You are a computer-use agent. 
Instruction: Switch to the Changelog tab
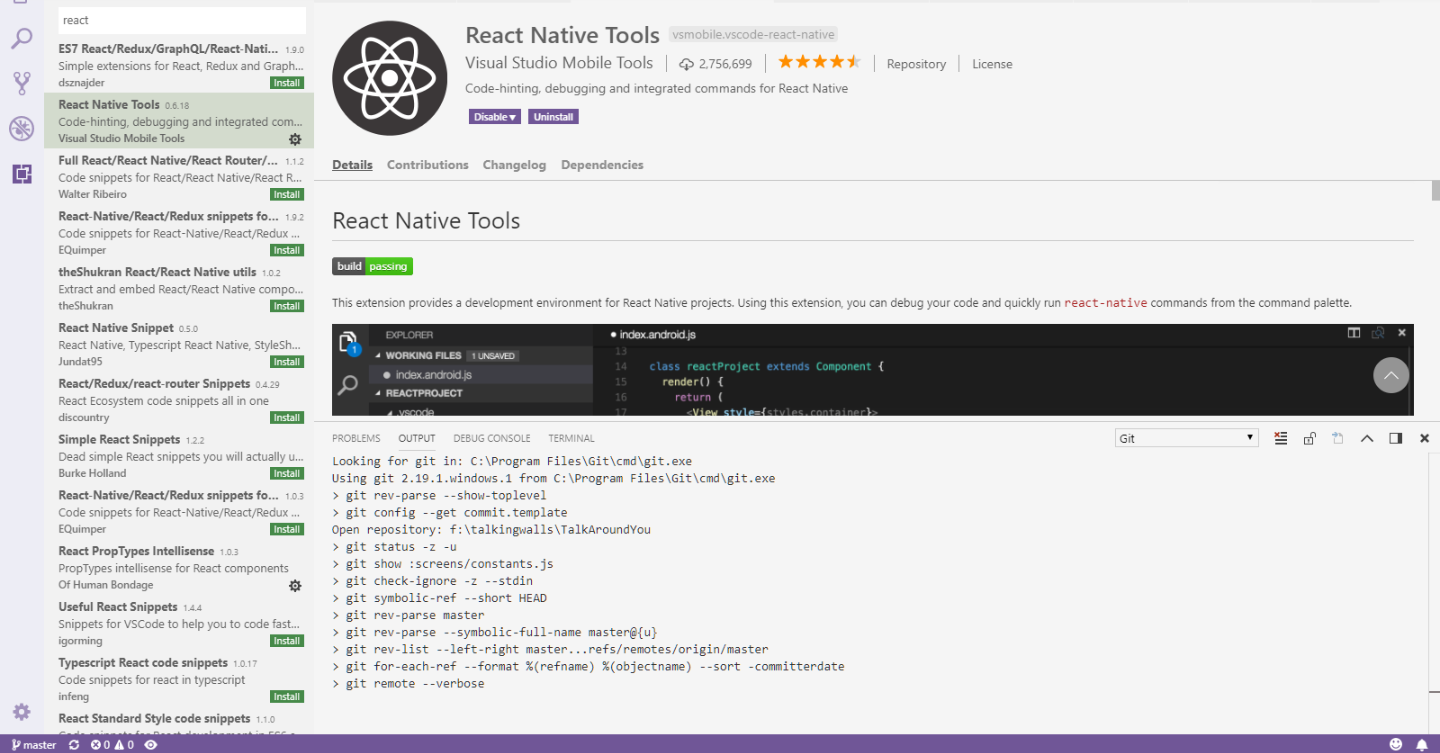[514, 165]
